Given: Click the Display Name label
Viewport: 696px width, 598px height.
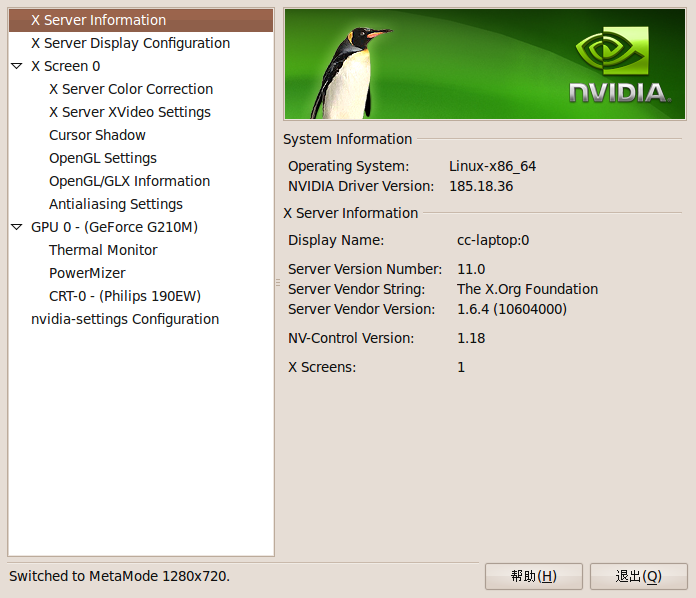Looking at the screenshot, I should point(336,241).
